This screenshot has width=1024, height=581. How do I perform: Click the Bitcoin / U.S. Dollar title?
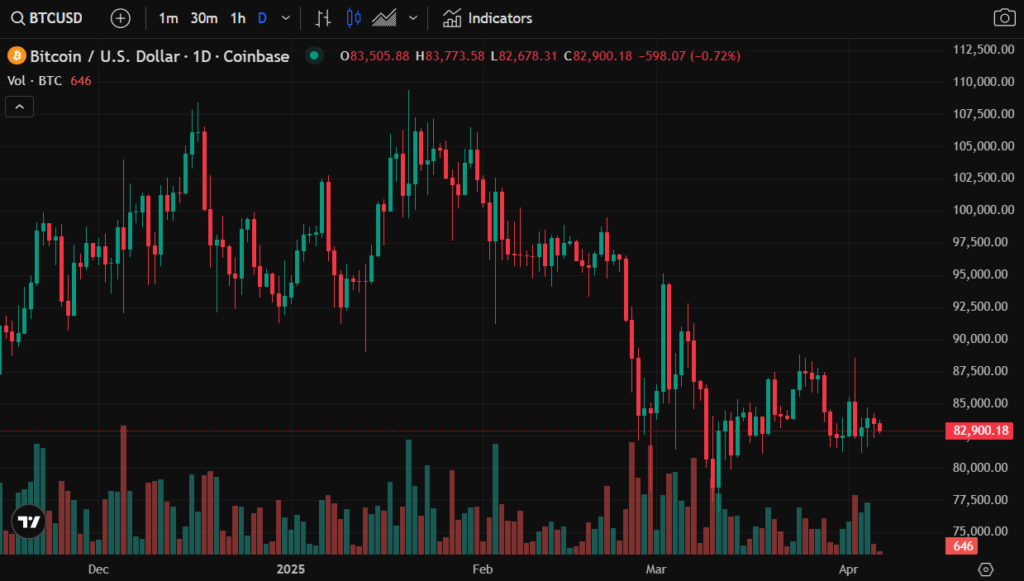(160, 56)
